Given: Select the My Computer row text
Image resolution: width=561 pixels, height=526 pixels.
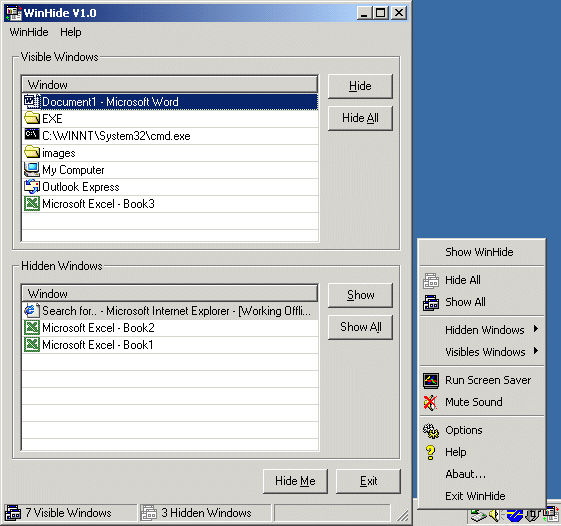Looking at the screenshot, I should [73, 170].
